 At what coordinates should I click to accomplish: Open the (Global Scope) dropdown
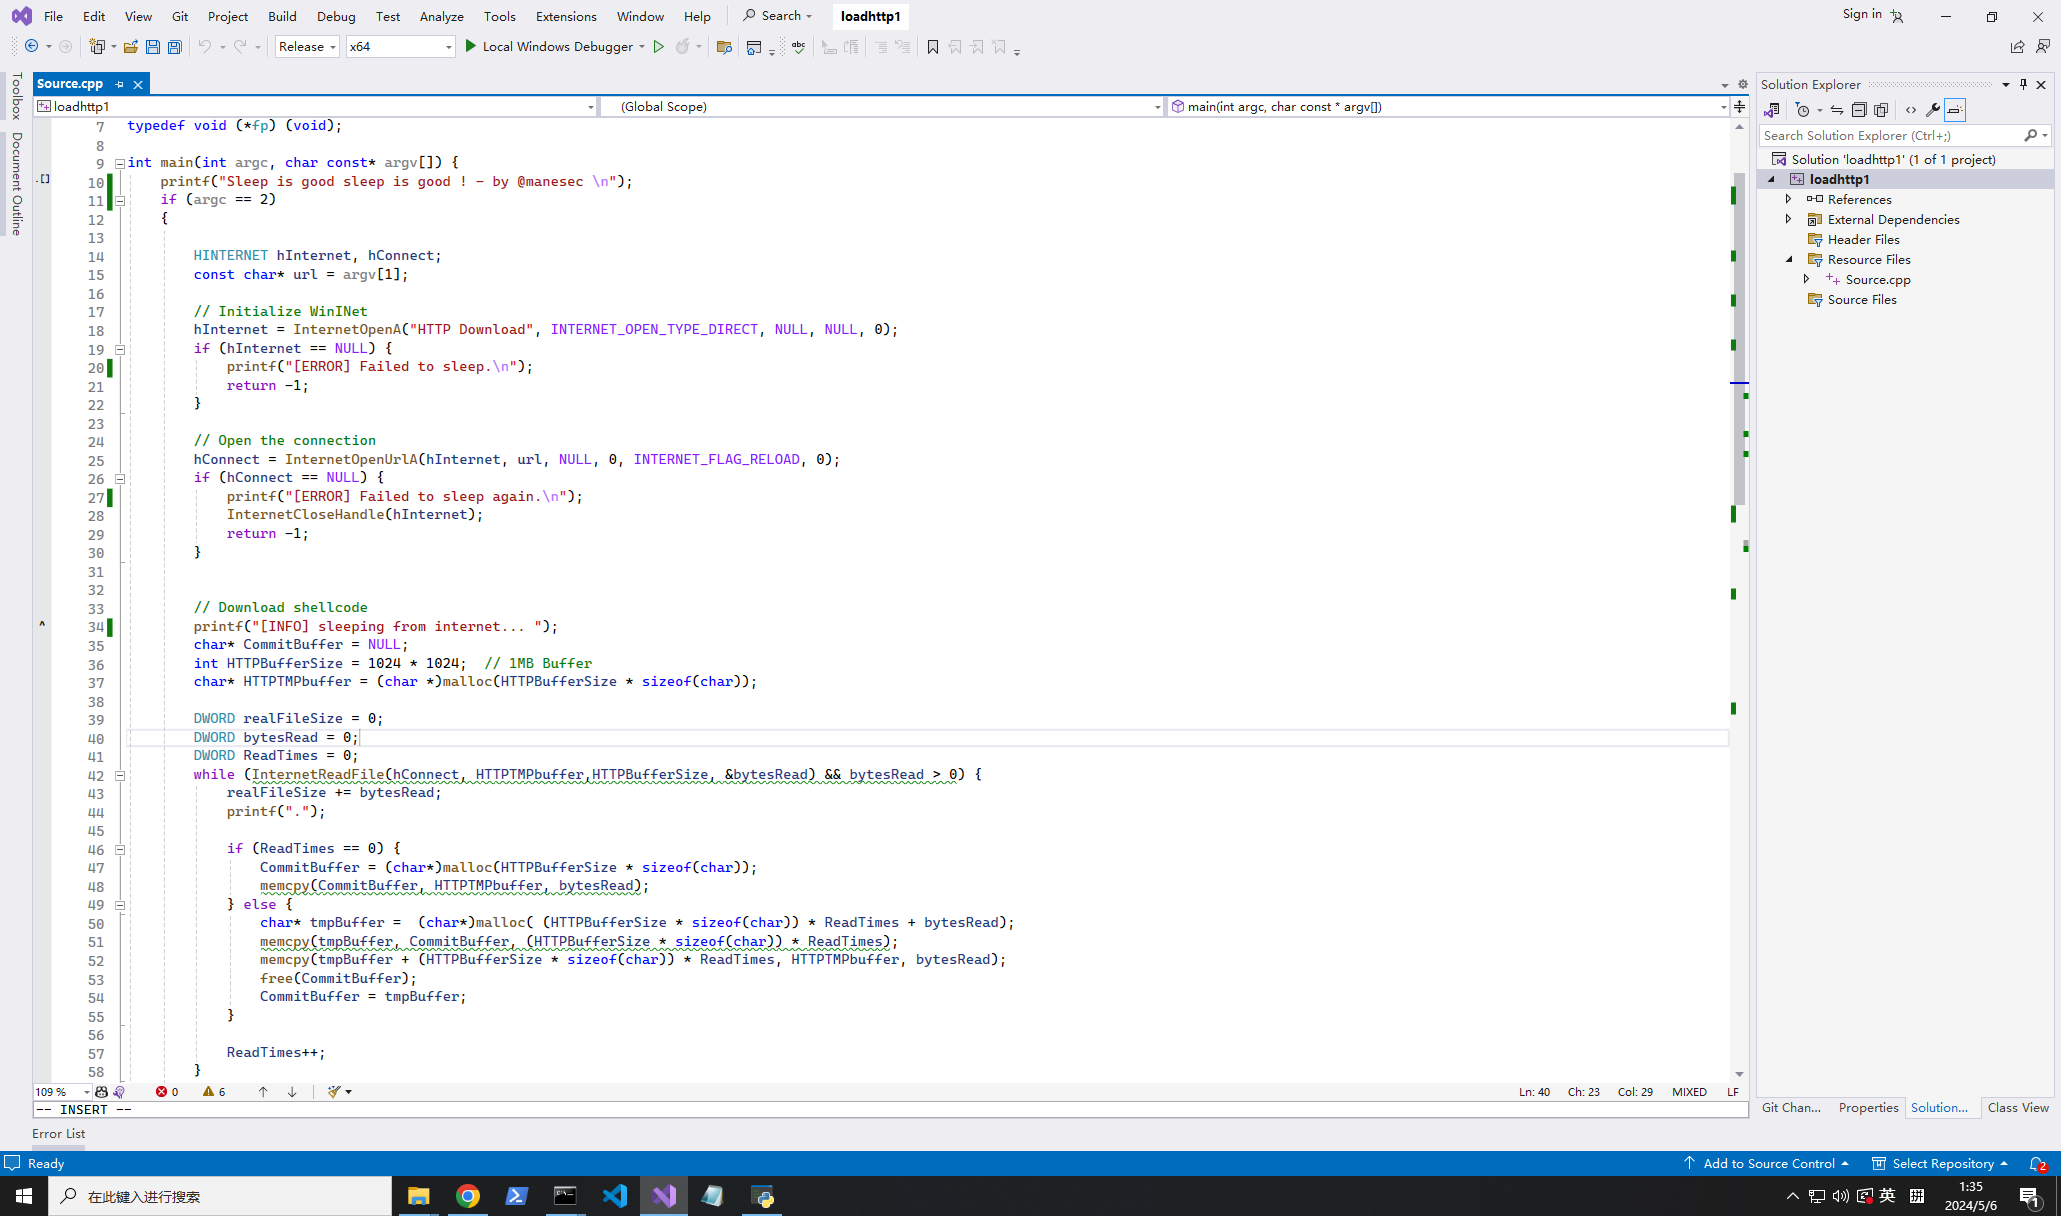(881, 106)
